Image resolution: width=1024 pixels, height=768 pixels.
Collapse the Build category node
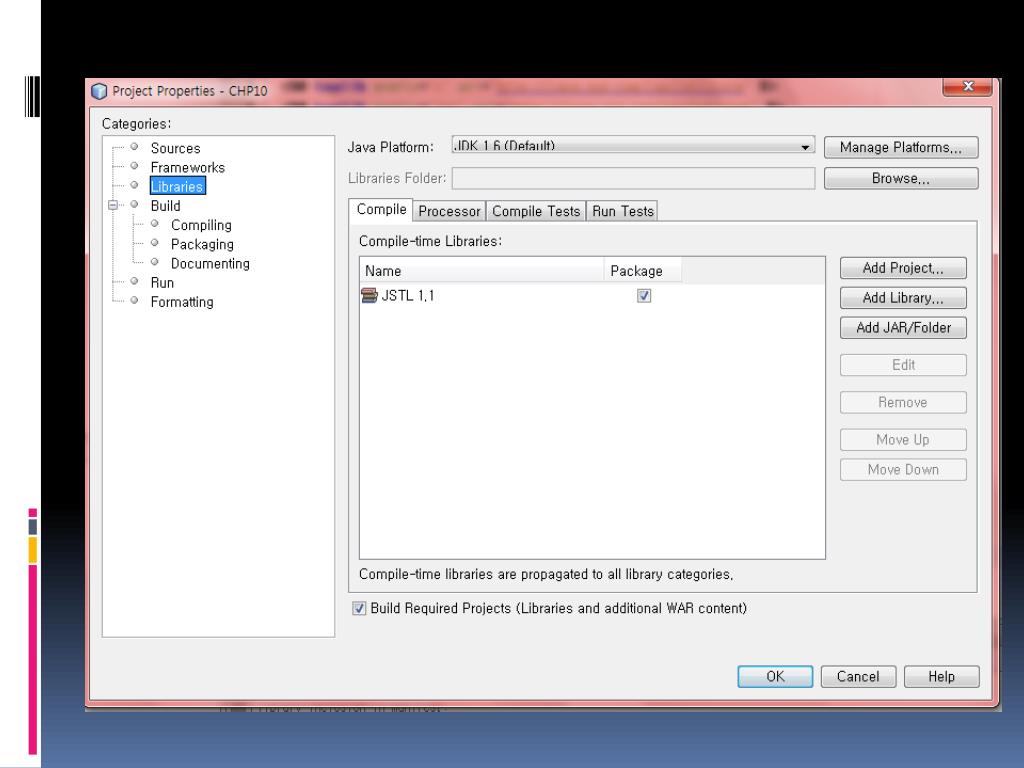[112, 205]
